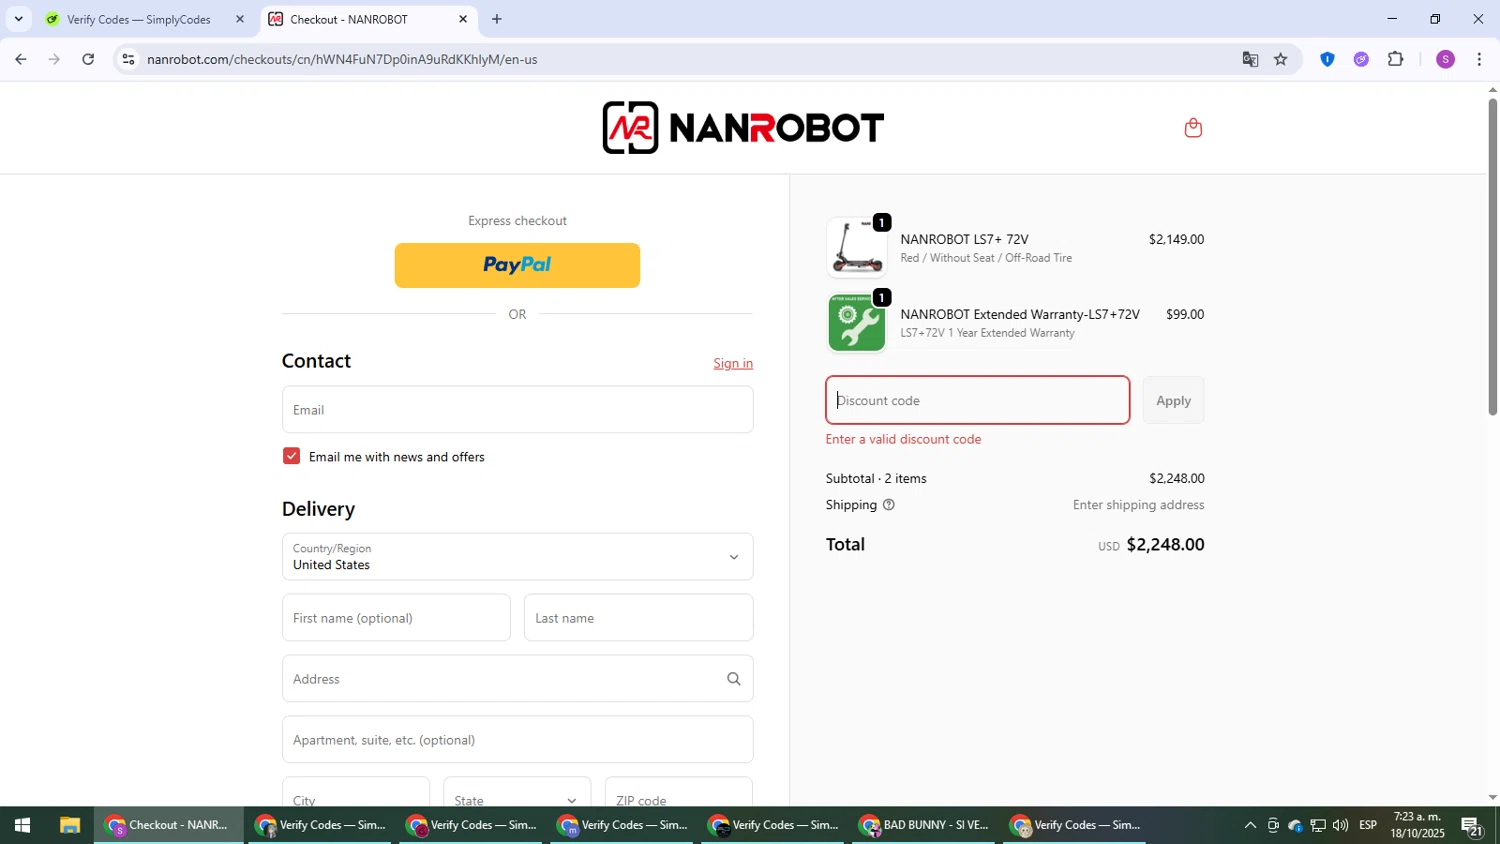Screen dimensions: 1500x844
Task: Click the Sign in link
Action: (733, 363)
